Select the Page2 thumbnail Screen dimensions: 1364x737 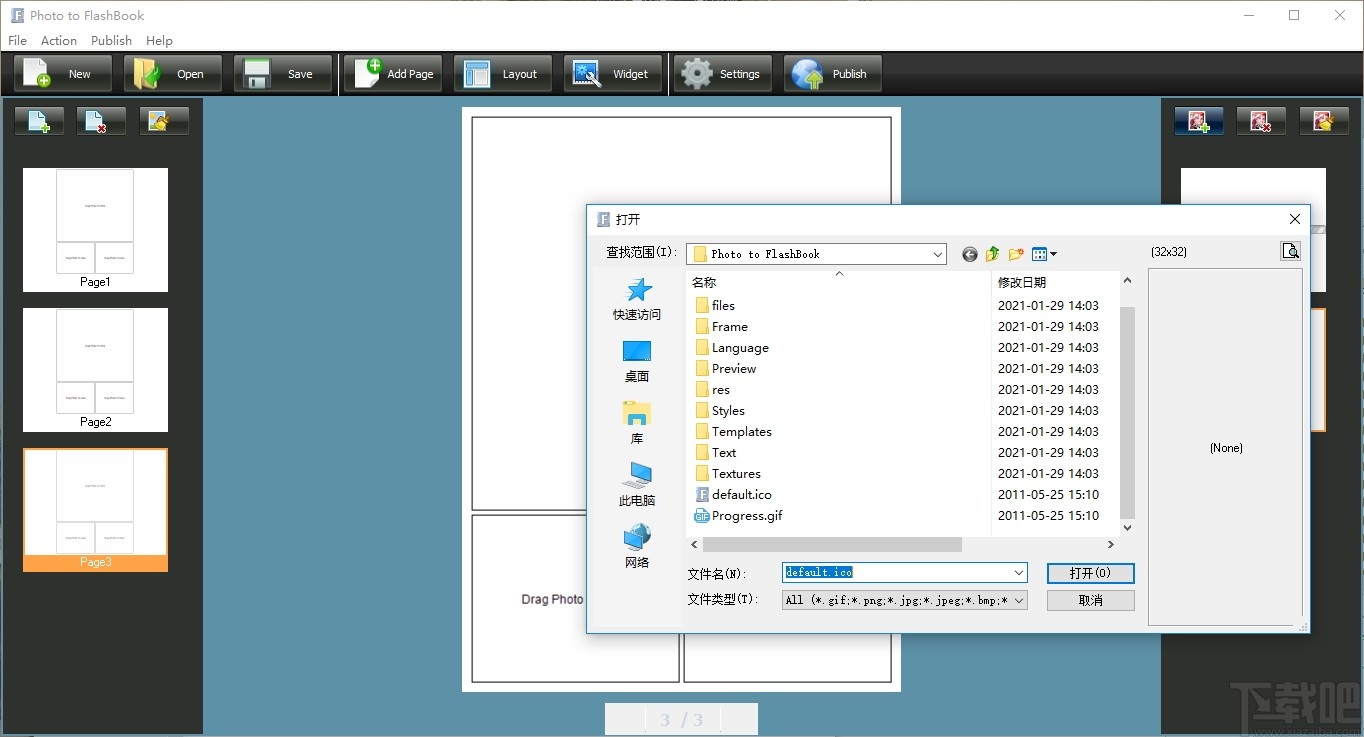[x=95, y=369]
